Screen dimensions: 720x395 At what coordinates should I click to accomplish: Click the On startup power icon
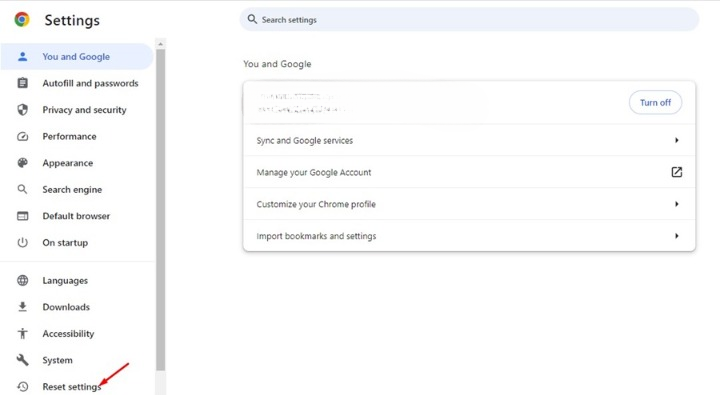22,243
